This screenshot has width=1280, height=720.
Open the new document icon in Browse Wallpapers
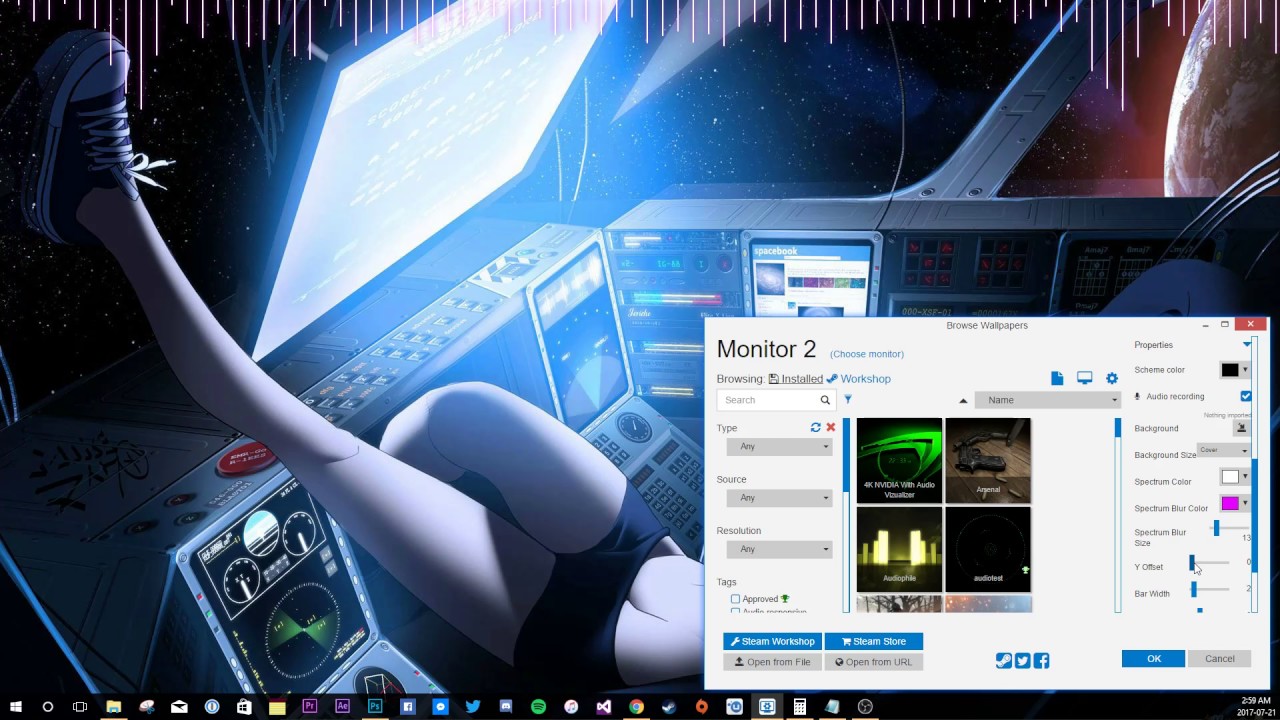click(x=1057, y=378)
